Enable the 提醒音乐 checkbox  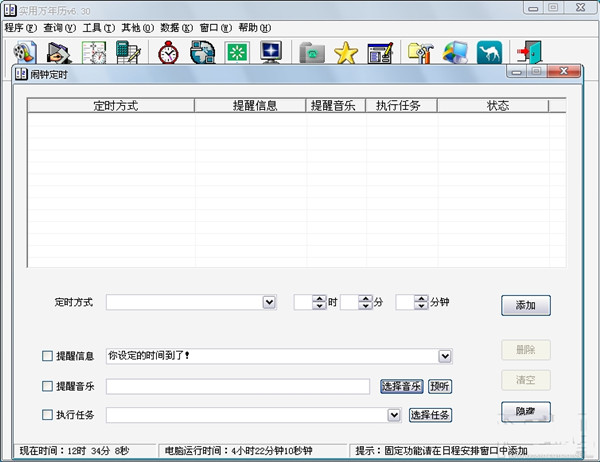tap(47, 386)
